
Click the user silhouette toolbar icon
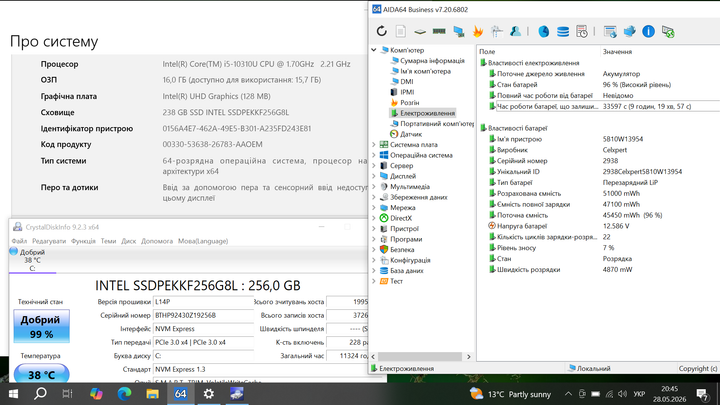click(x=515, y=31)
